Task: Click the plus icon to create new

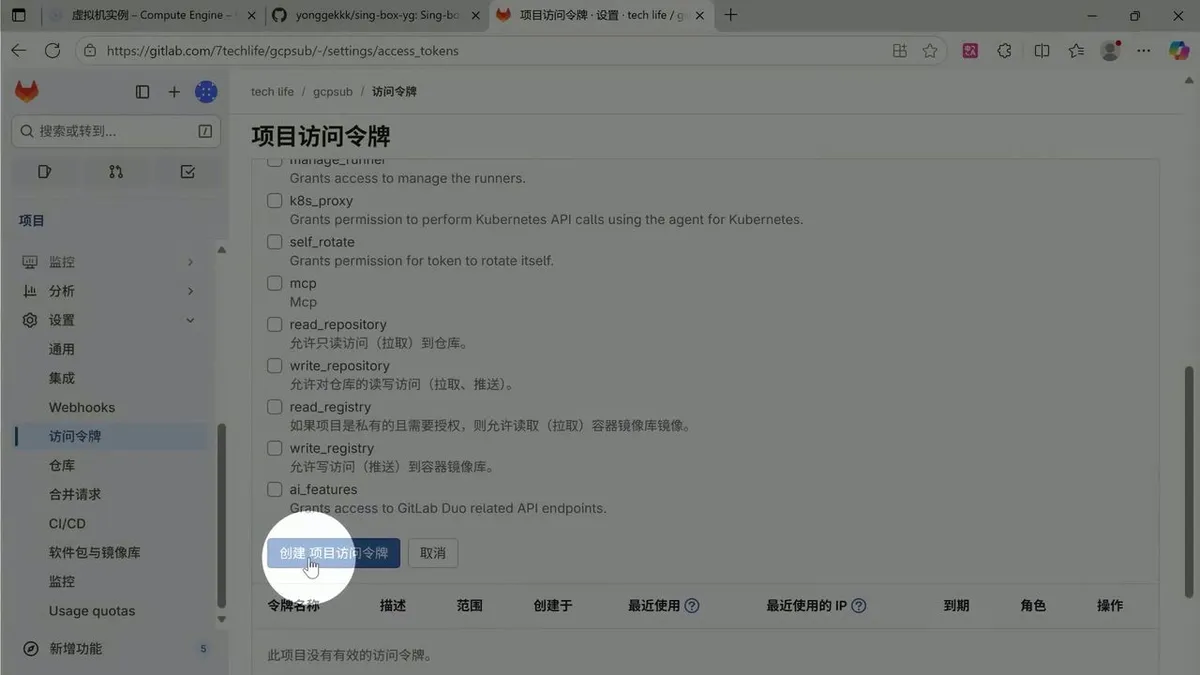Action: coord(174,90)
